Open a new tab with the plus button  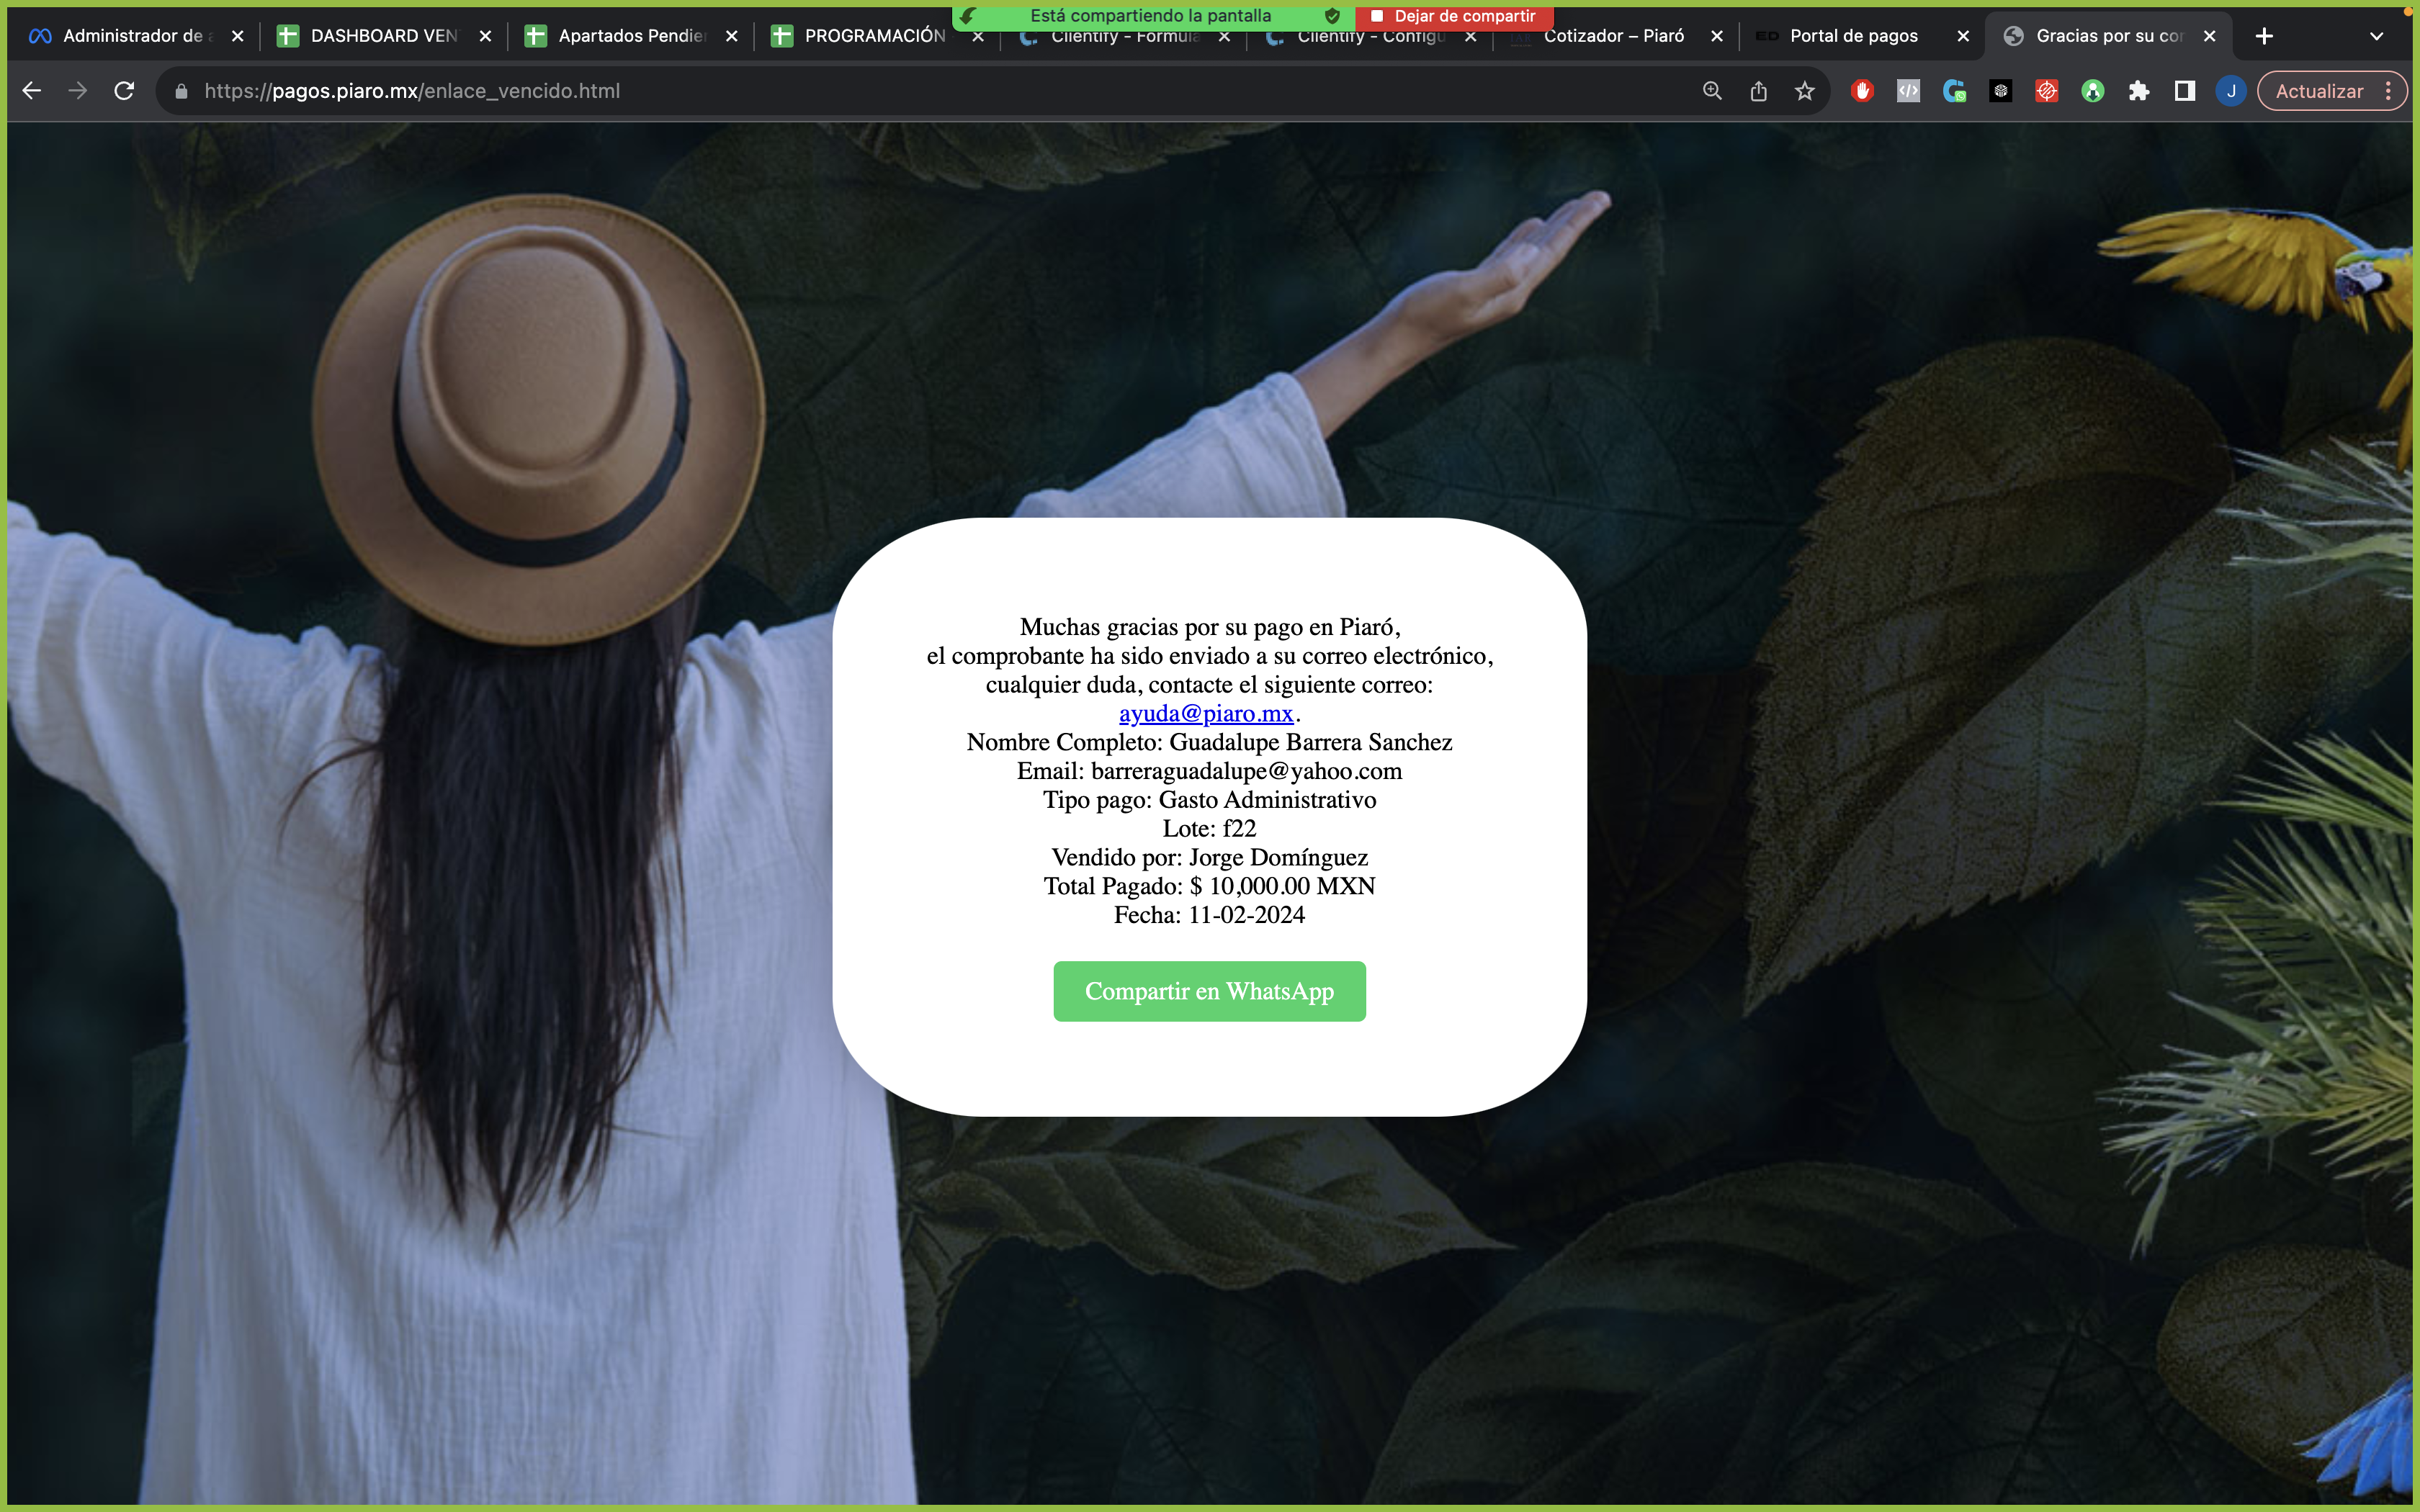(2264, 36)
